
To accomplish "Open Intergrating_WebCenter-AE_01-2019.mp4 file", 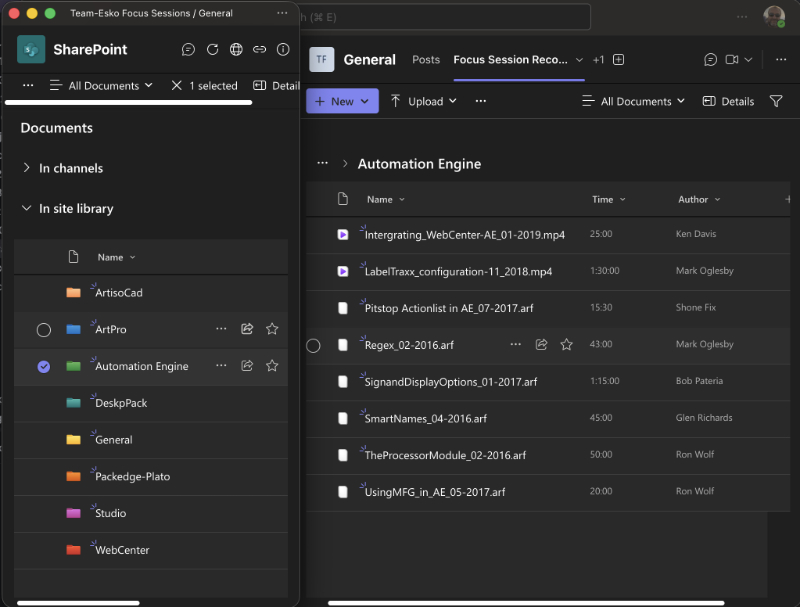I will point(464,235).
